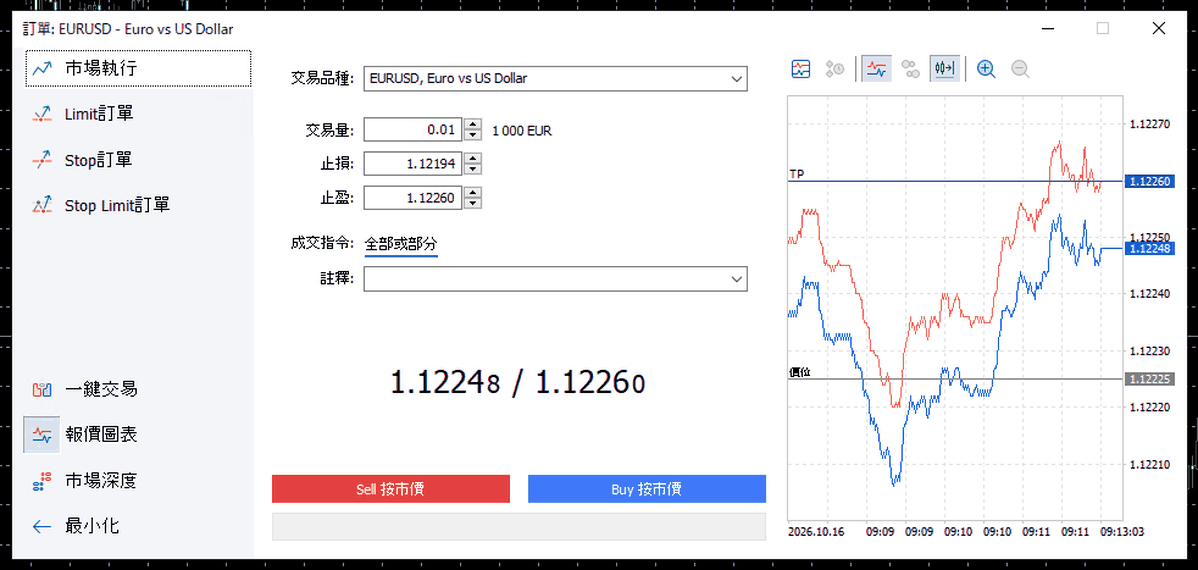Toggle the candlestick-and-arrow button in chart toolbar
This screenshot has width=1198, height=570.
click(x=944, y=69)
